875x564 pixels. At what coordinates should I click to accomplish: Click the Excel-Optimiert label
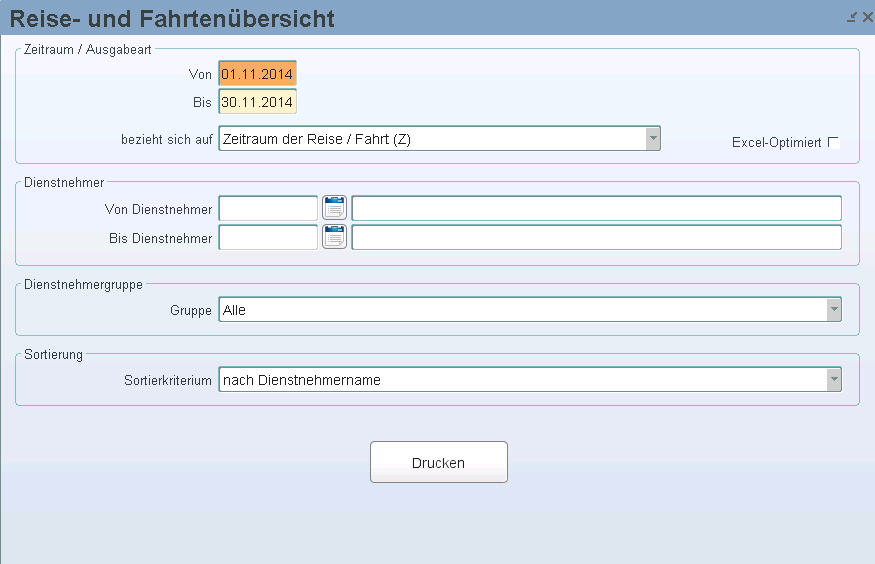point(776,143)
